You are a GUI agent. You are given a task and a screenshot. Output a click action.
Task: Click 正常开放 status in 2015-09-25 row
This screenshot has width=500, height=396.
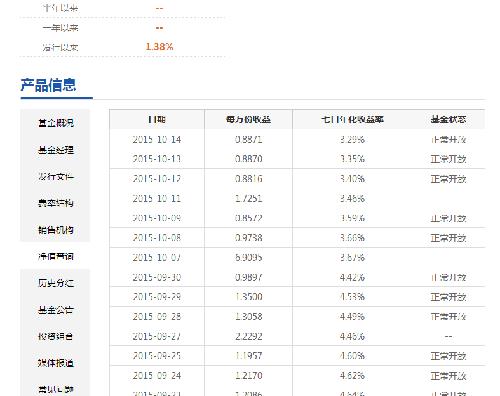[448, 356]
